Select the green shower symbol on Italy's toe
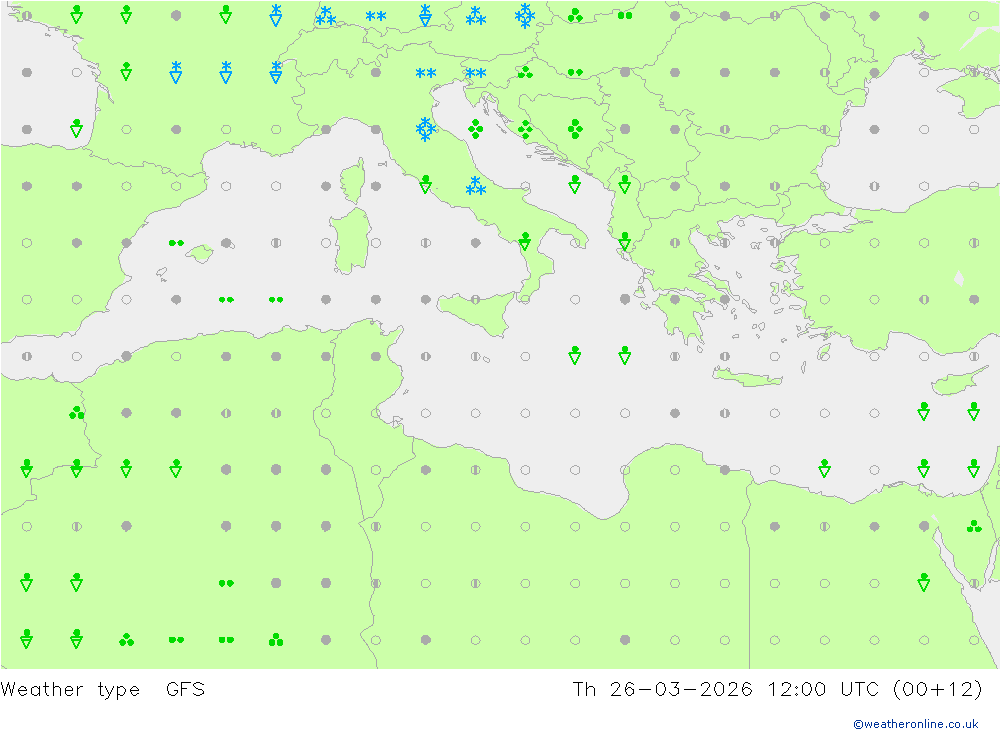The image size is (1000, 733). coord(525,241)
